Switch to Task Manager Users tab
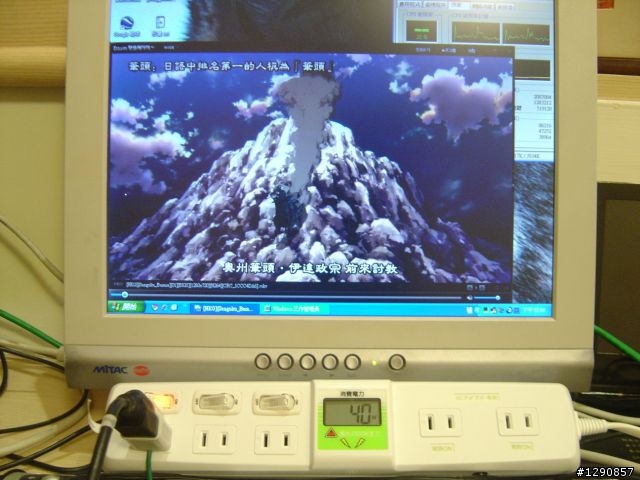Image resolution: width=640 pixels, height=480 pixels. [x=505, y=7]
